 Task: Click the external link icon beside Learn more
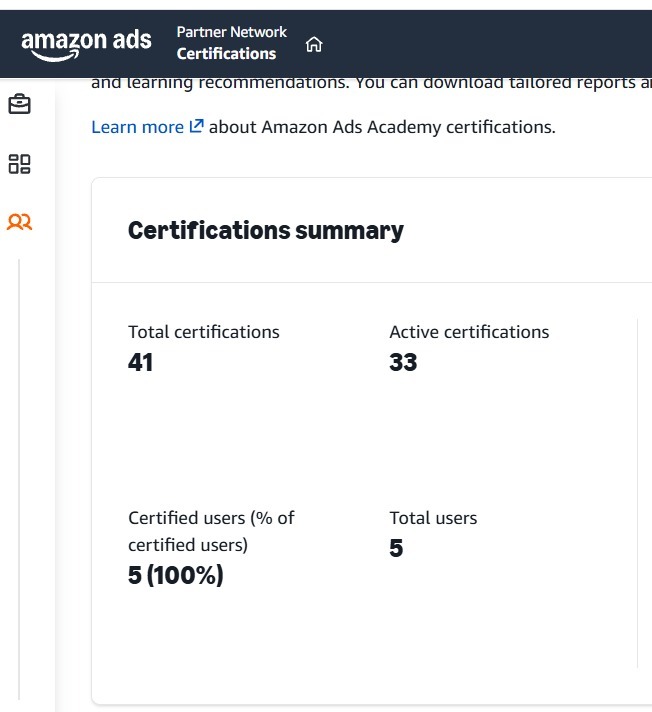point(196,126)
